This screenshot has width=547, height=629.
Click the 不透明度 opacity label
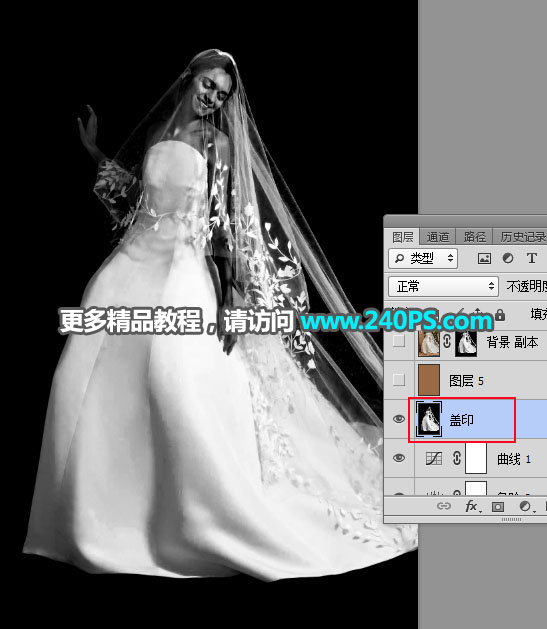click(x=526, y=286)
